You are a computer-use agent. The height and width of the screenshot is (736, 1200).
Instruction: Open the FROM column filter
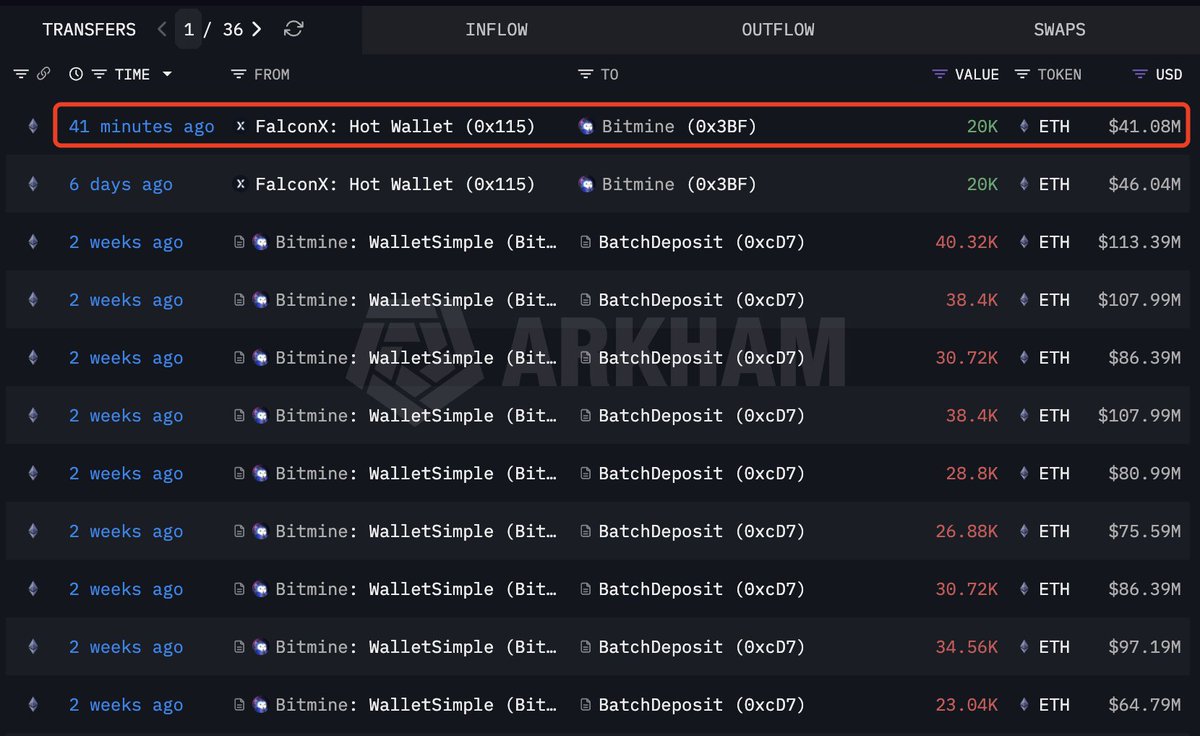[x=238, y=74]
